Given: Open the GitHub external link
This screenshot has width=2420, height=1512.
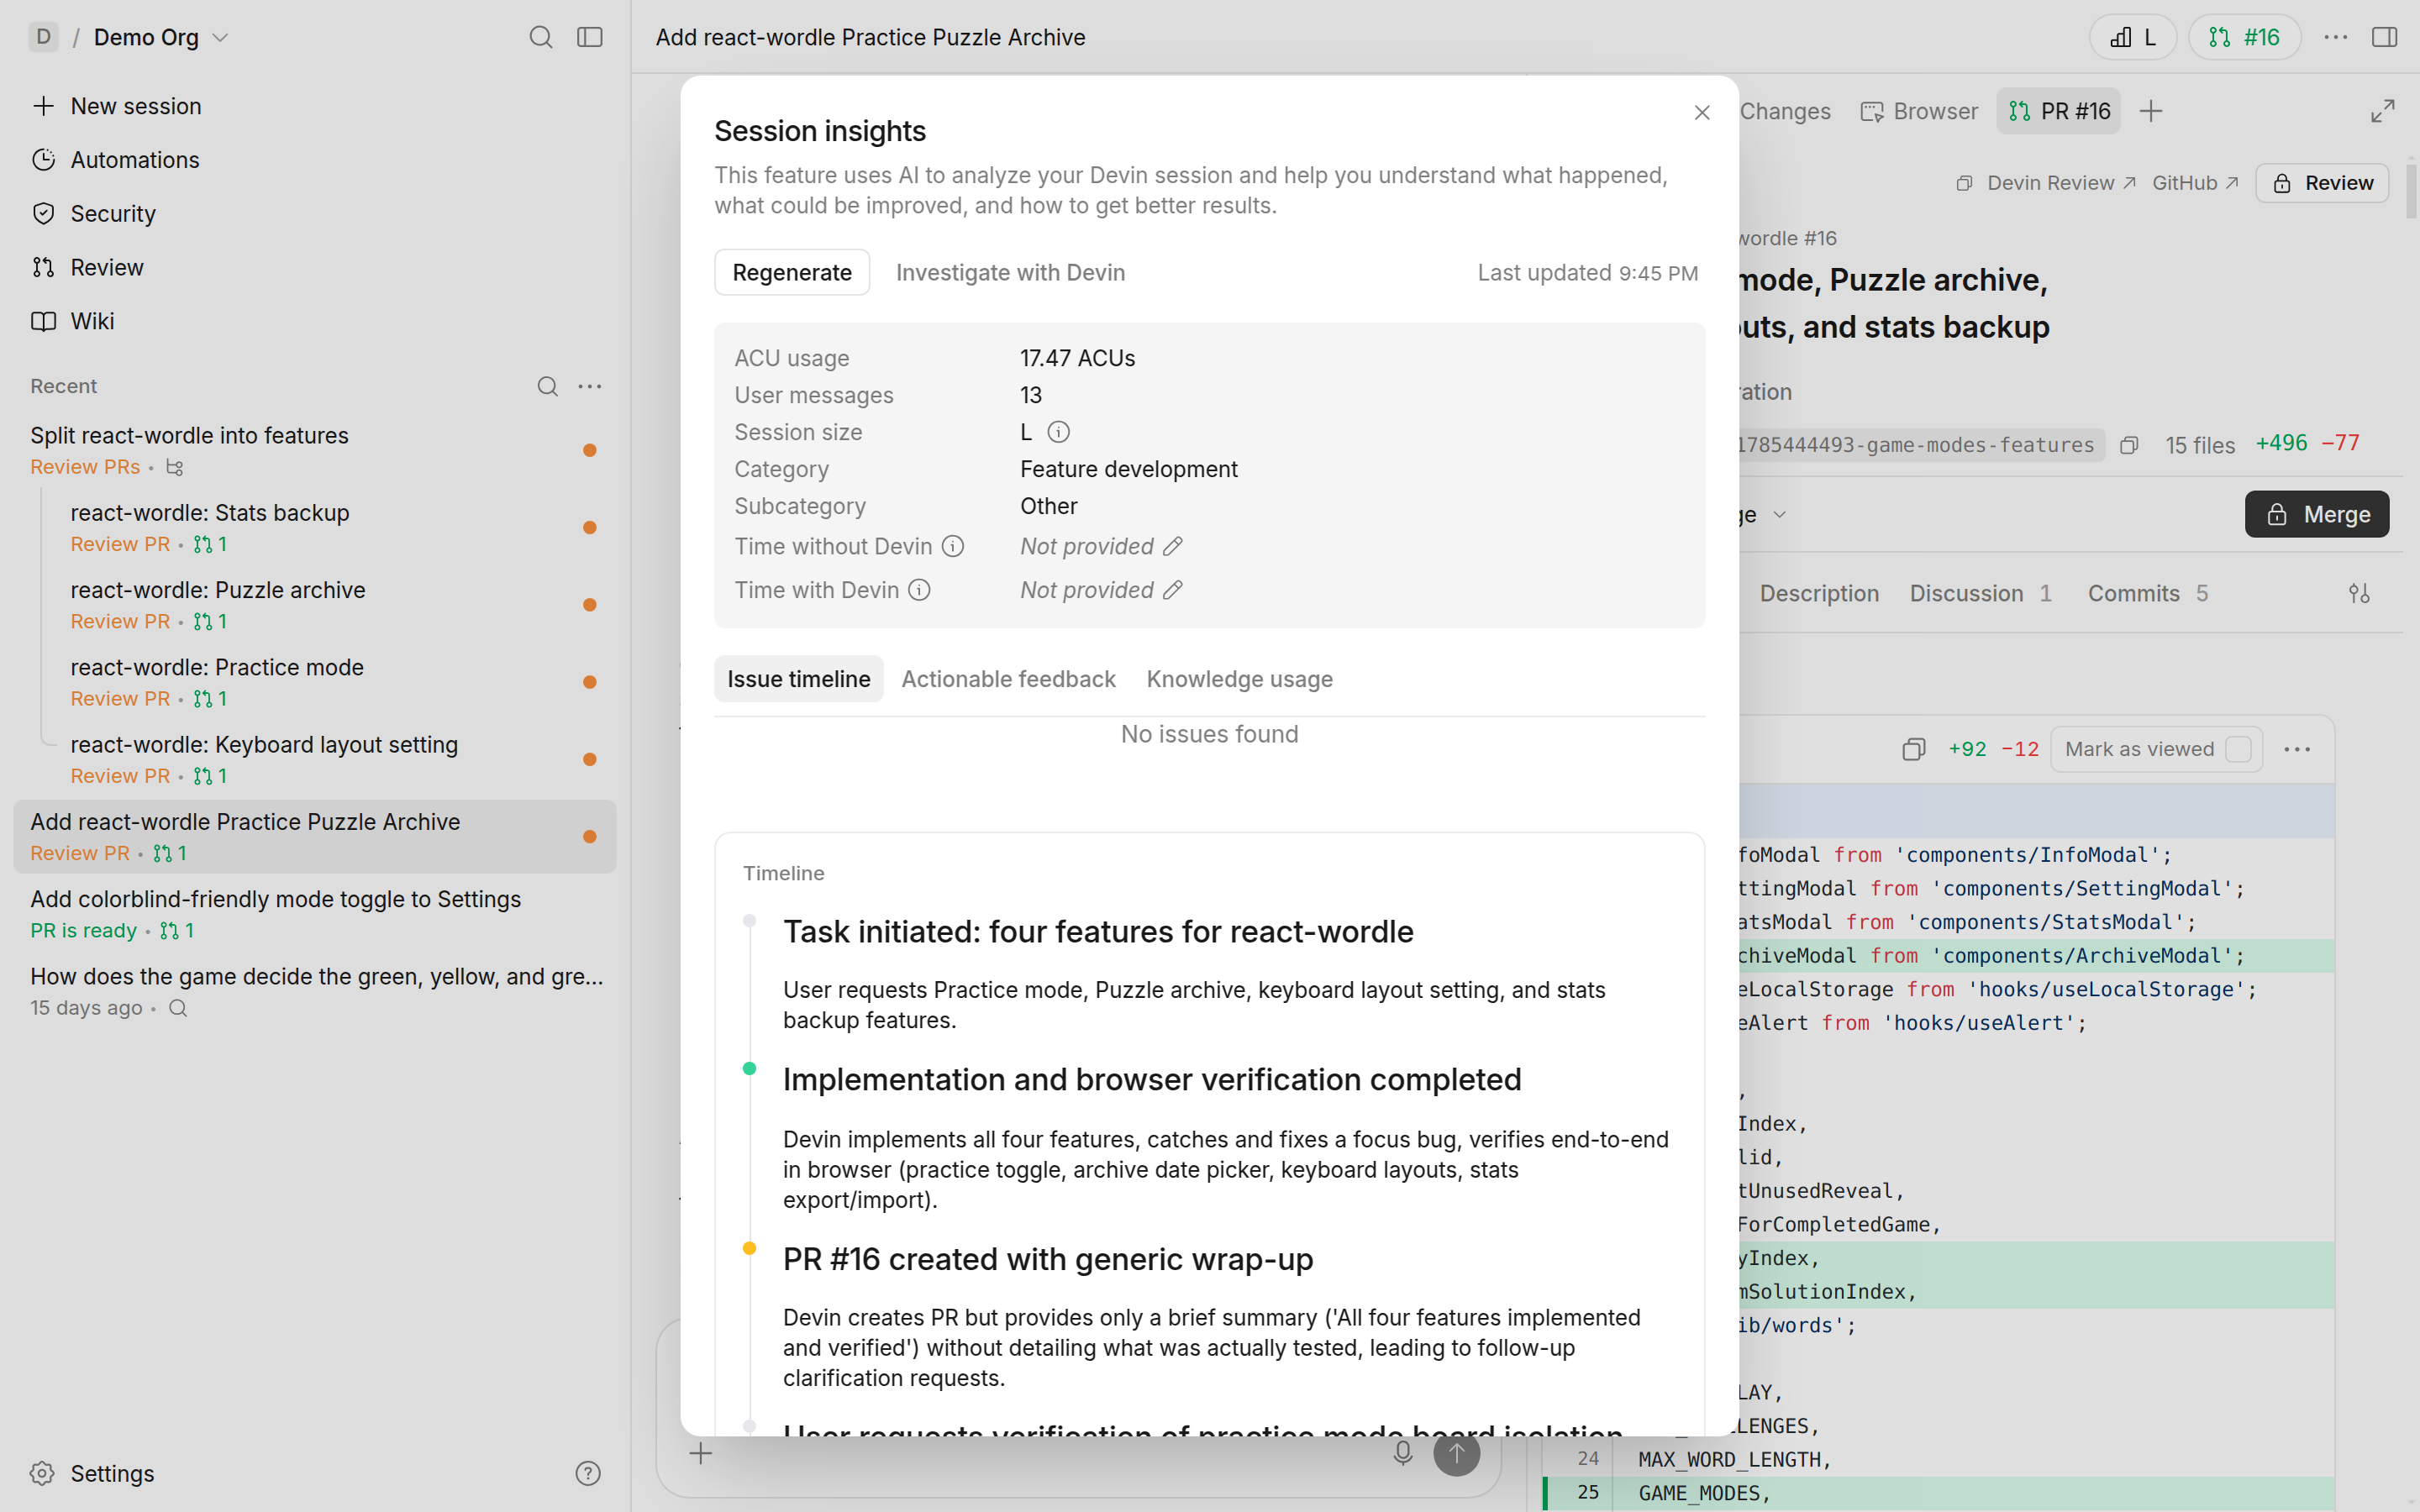Looking at the screenshot, I should click(x=2195, y=183).
